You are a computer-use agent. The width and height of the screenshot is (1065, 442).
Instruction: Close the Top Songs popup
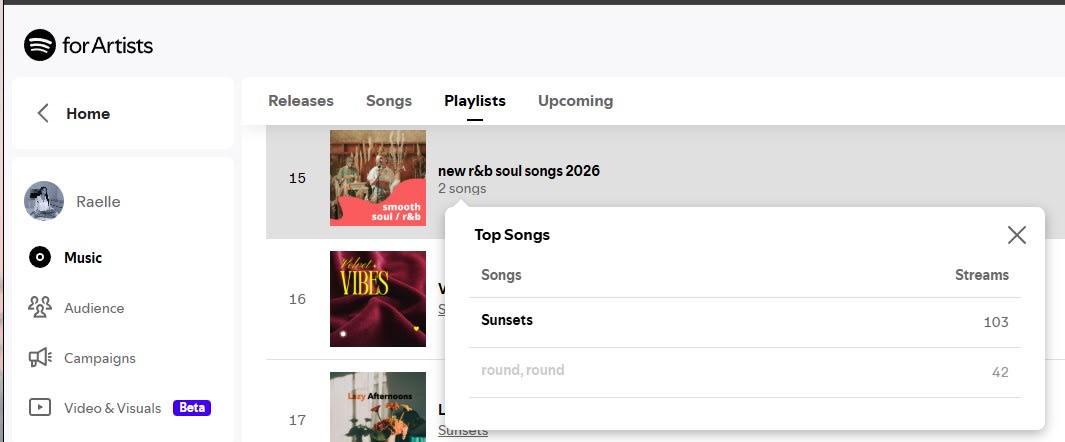point(1017,235)
